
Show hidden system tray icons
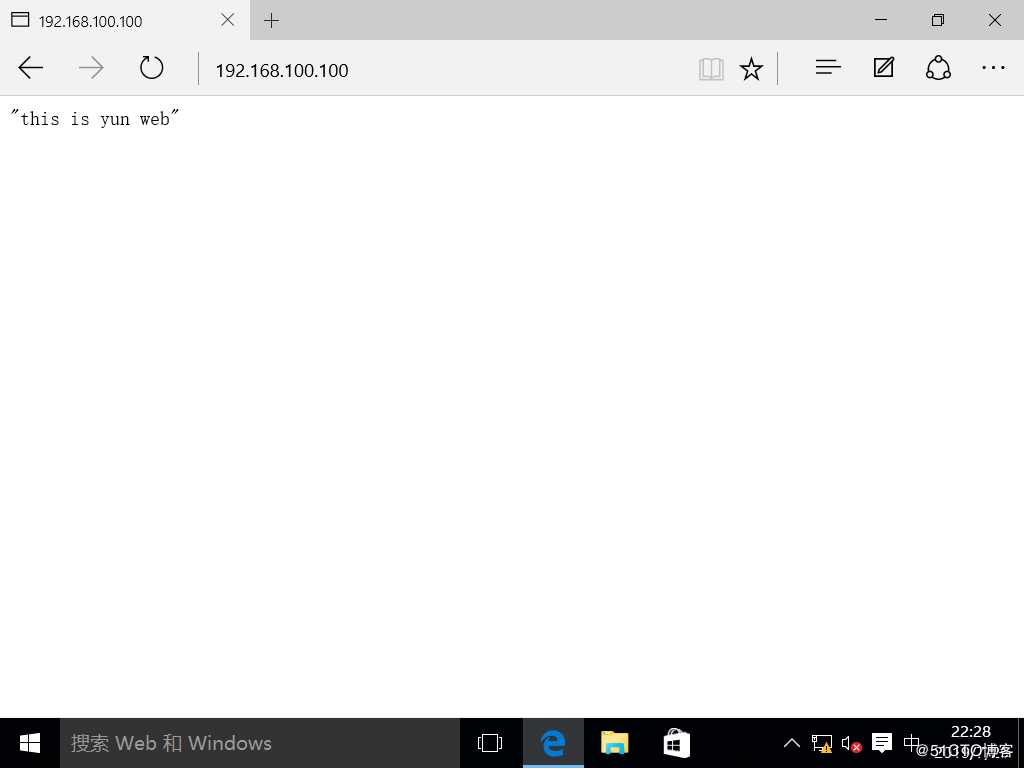(792, 743)
